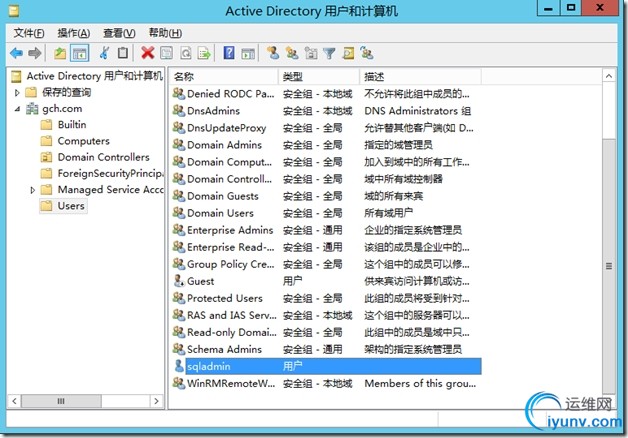Go up one level folder icon

point(60,53)
